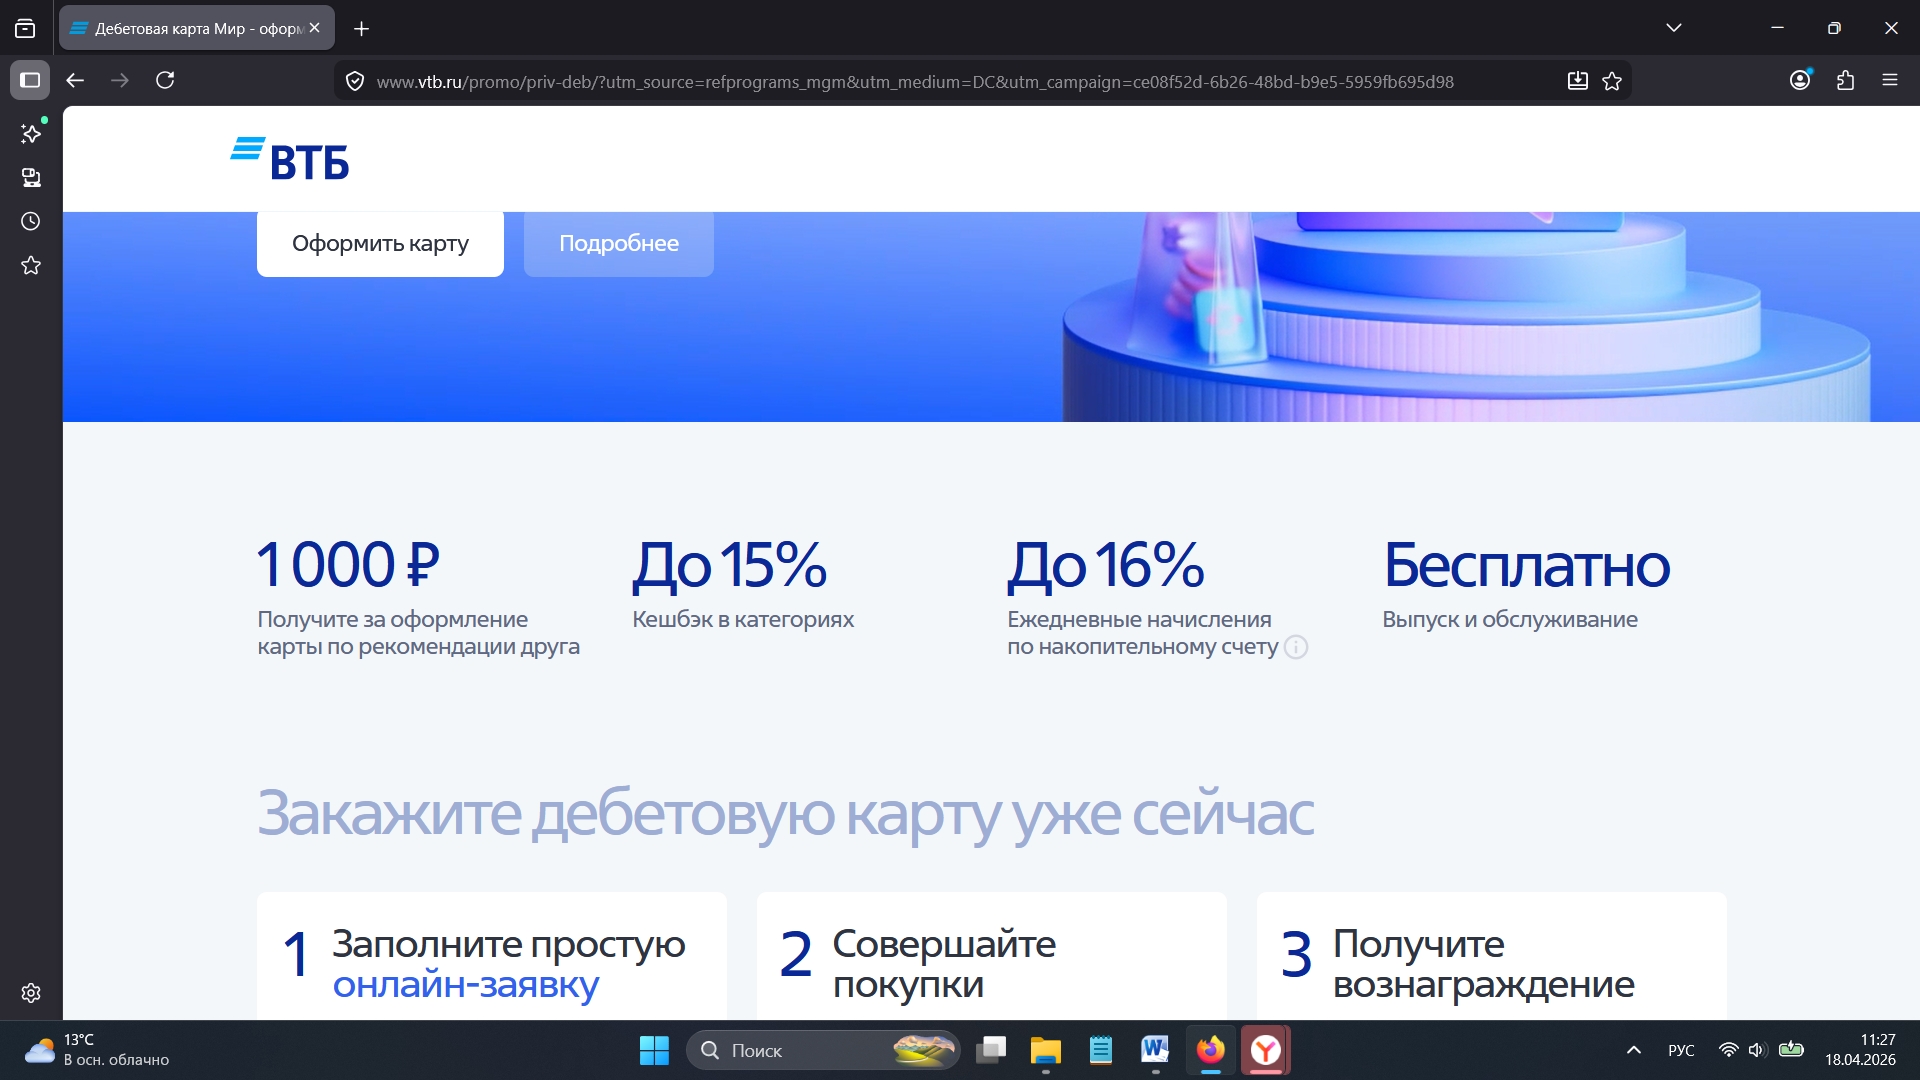
Task: Toggle the sidebar panel via the top-left square icon
Action: point(30,80)
